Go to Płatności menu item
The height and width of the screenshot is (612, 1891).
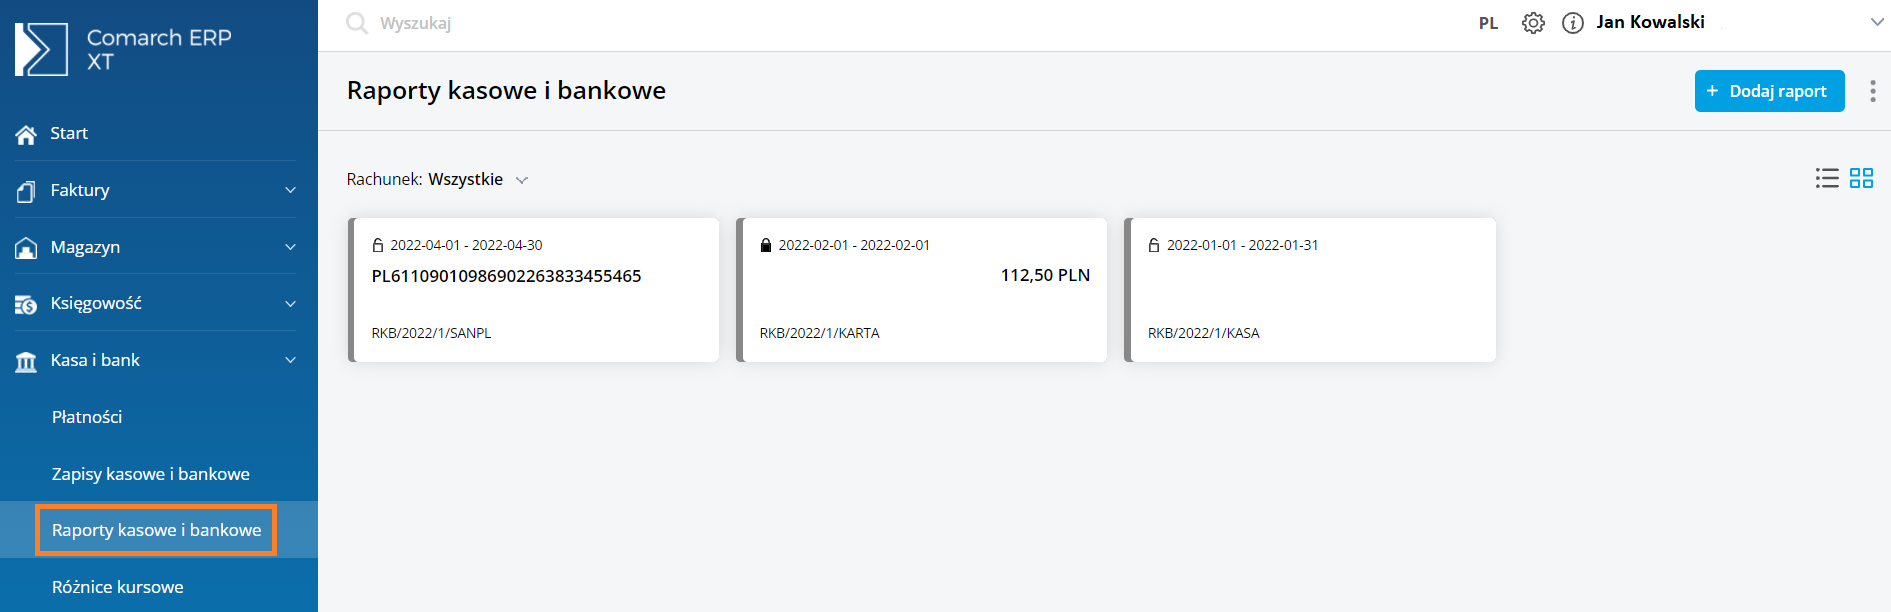[87, 417]
